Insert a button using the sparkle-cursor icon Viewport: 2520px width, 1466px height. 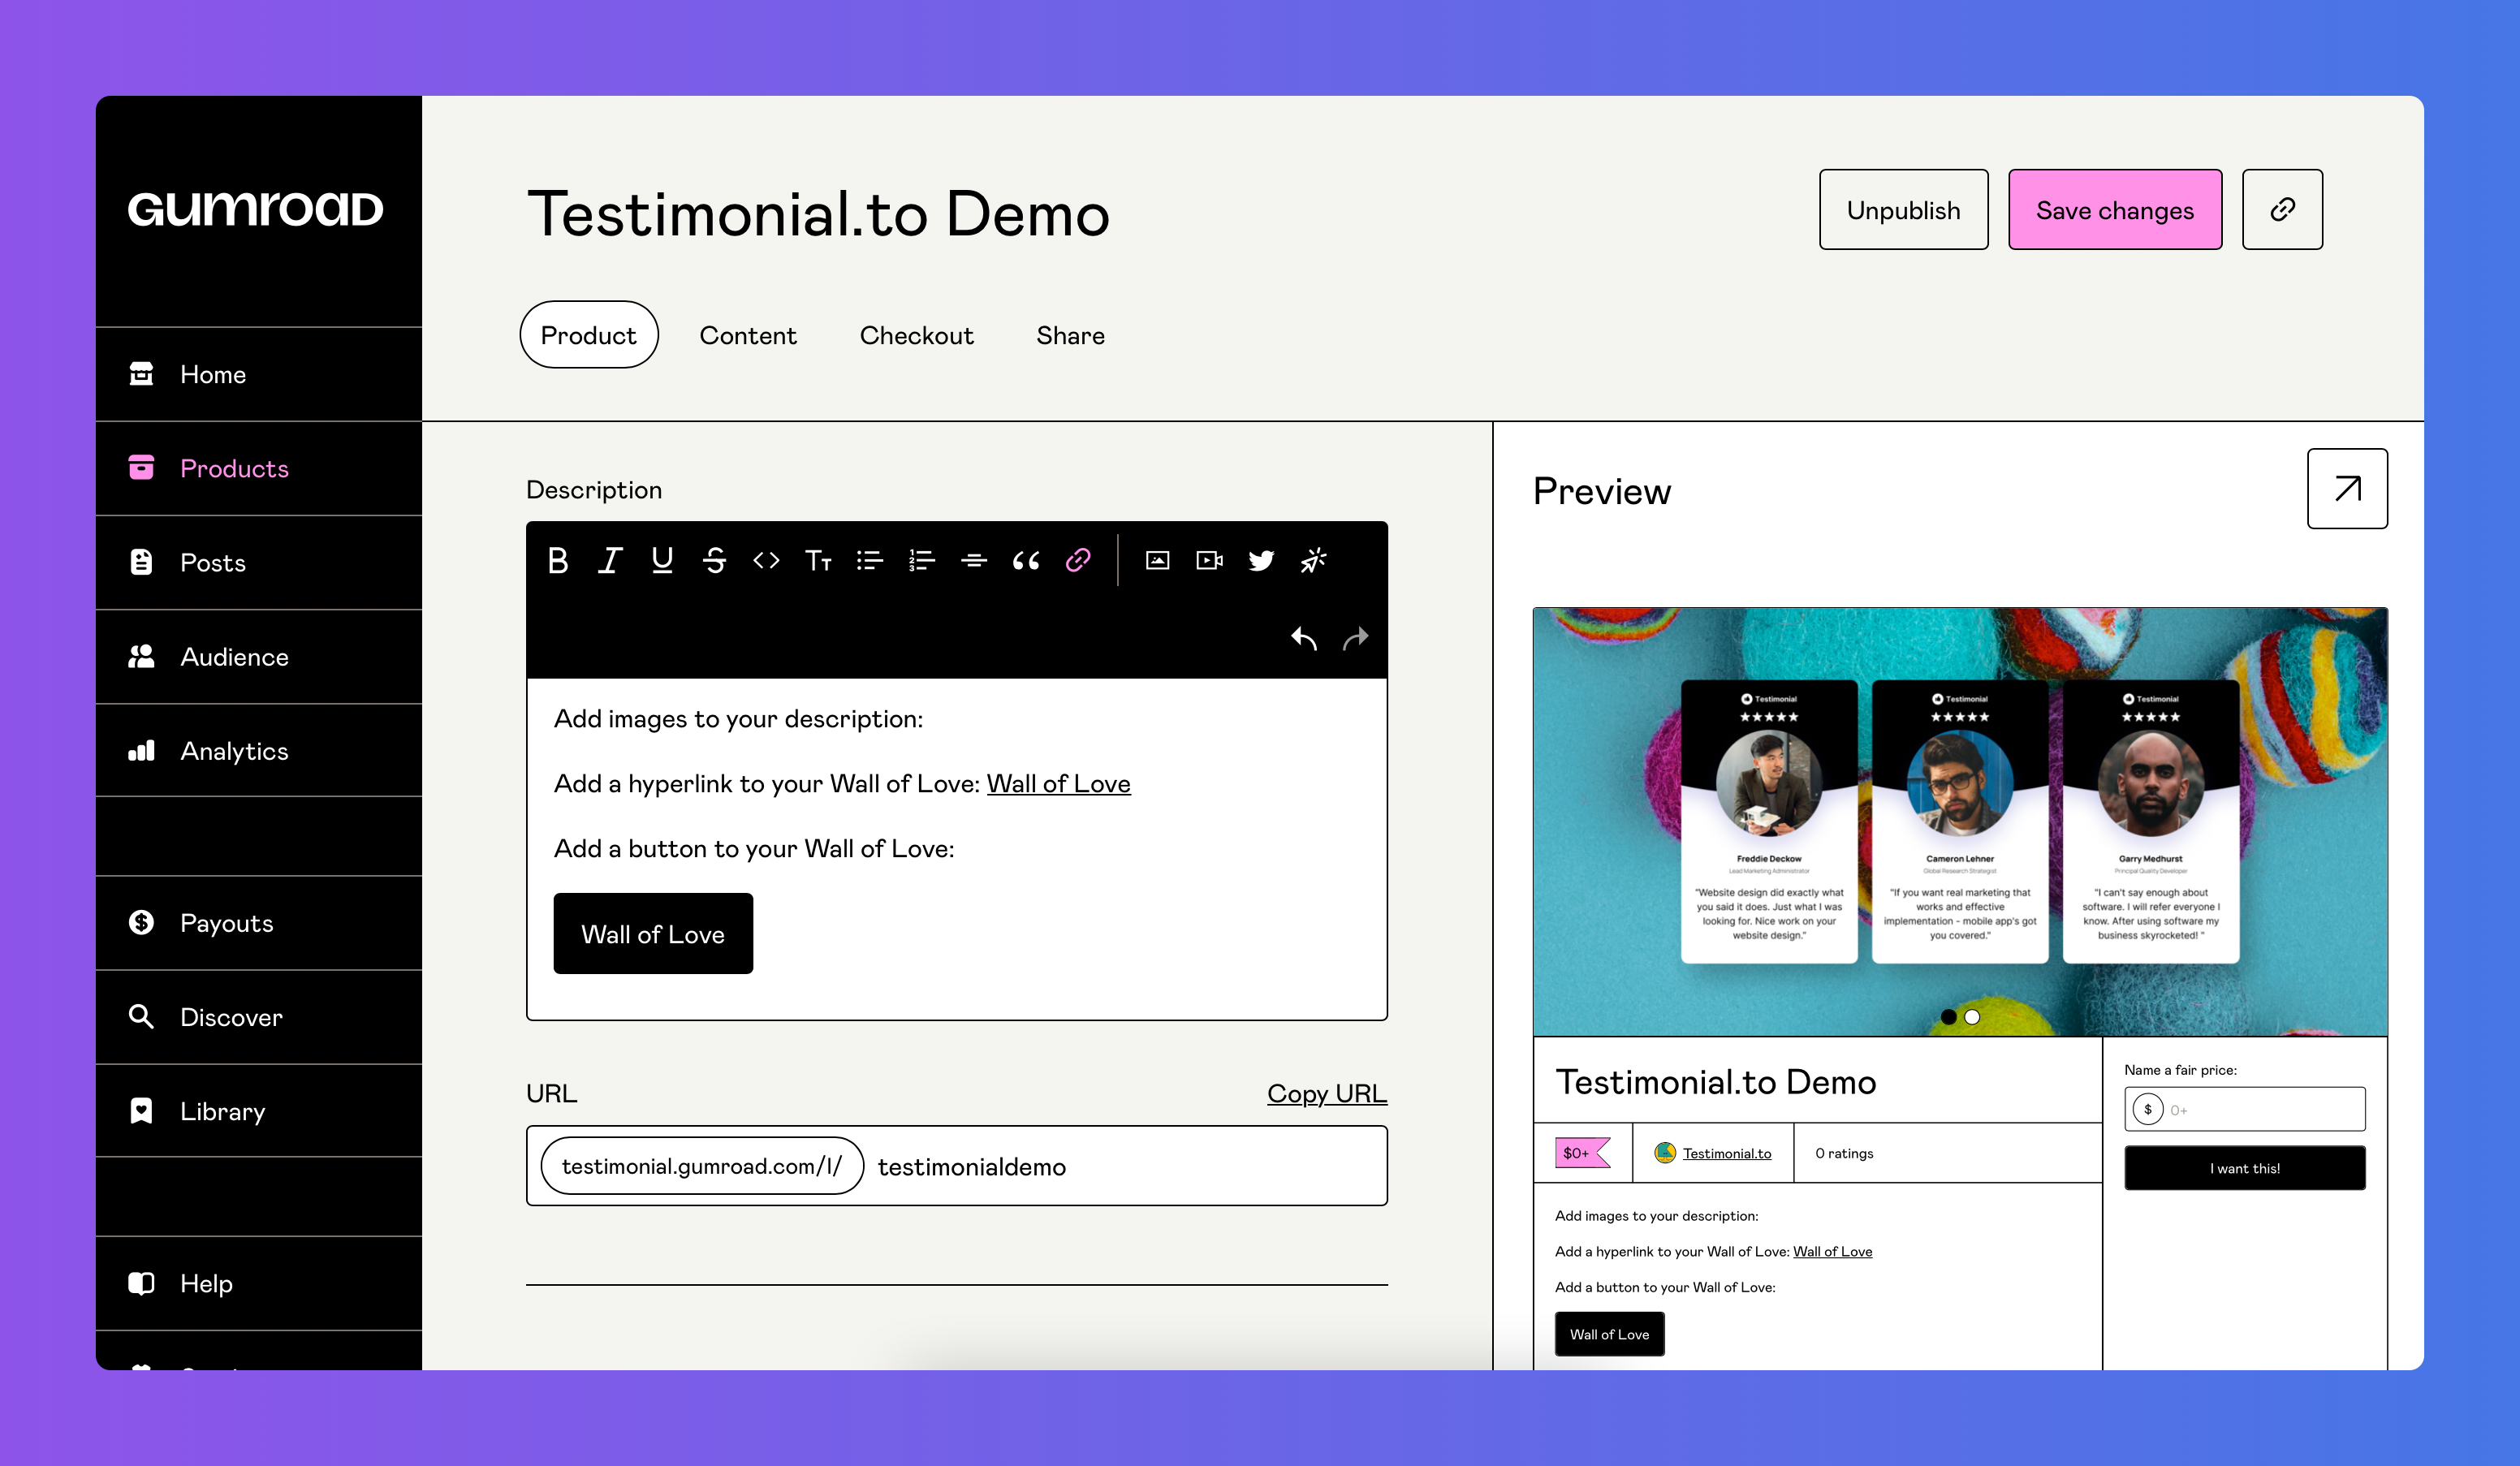click(1313, 561)
